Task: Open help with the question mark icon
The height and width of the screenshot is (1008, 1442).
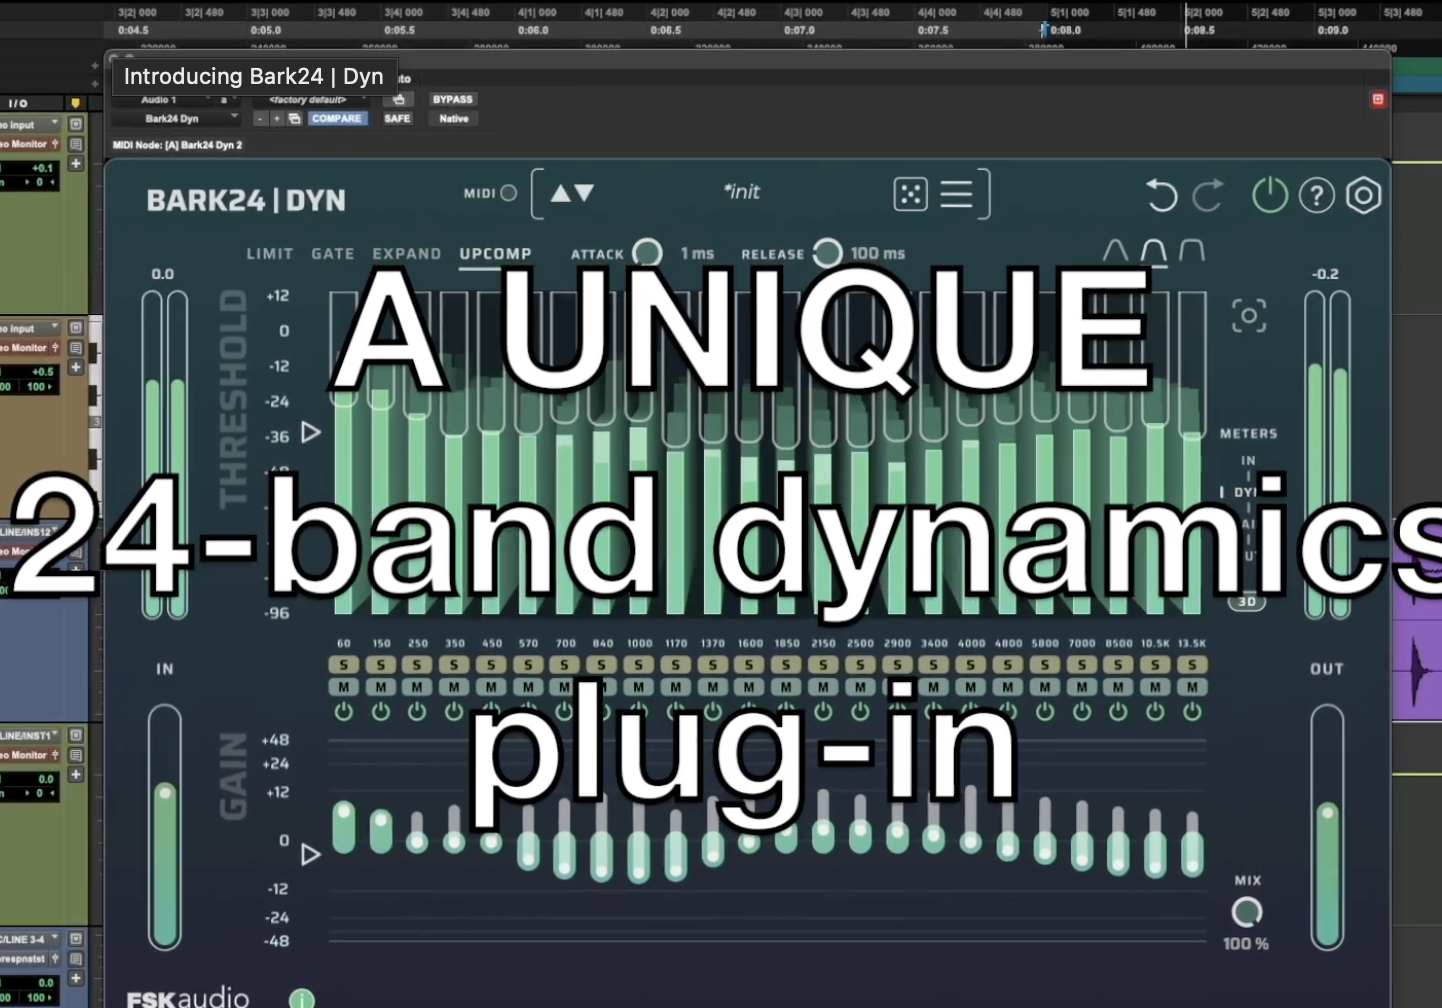Action: click(1317, 195)
